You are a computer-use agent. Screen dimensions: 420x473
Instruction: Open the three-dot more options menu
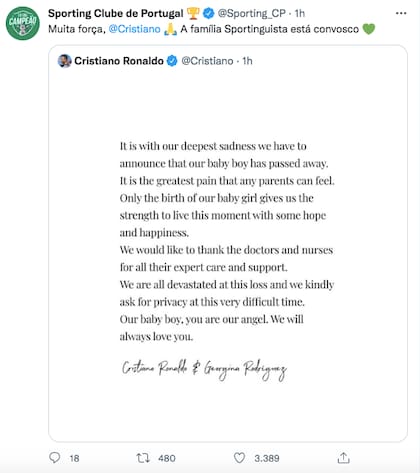point(401,13)
